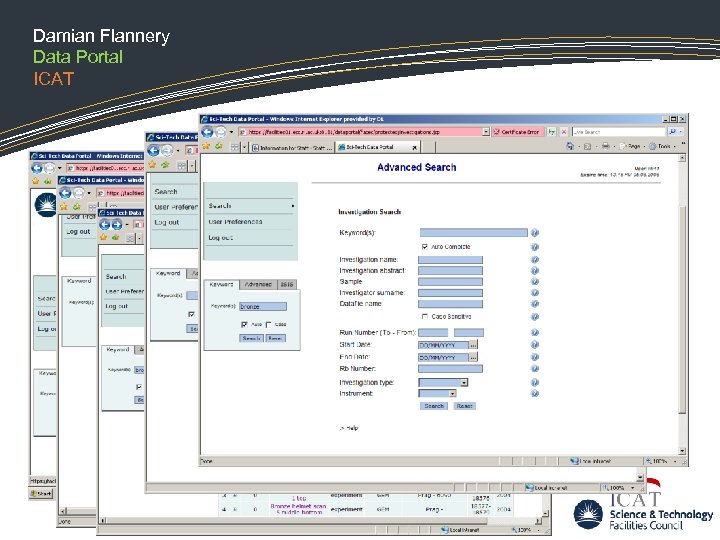
Task: Switch to the Information for Staff browser tab
Action: pos(292,147)
